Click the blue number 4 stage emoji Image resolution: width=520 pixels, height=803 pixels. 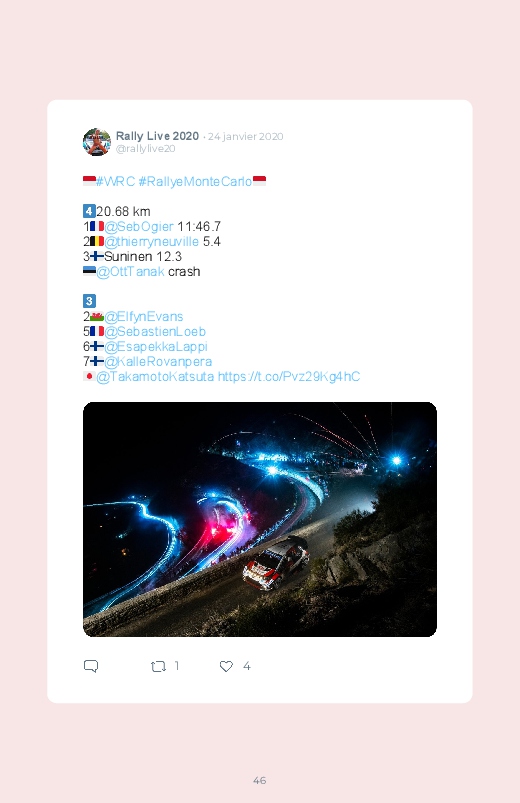click(x=89, y=211)
